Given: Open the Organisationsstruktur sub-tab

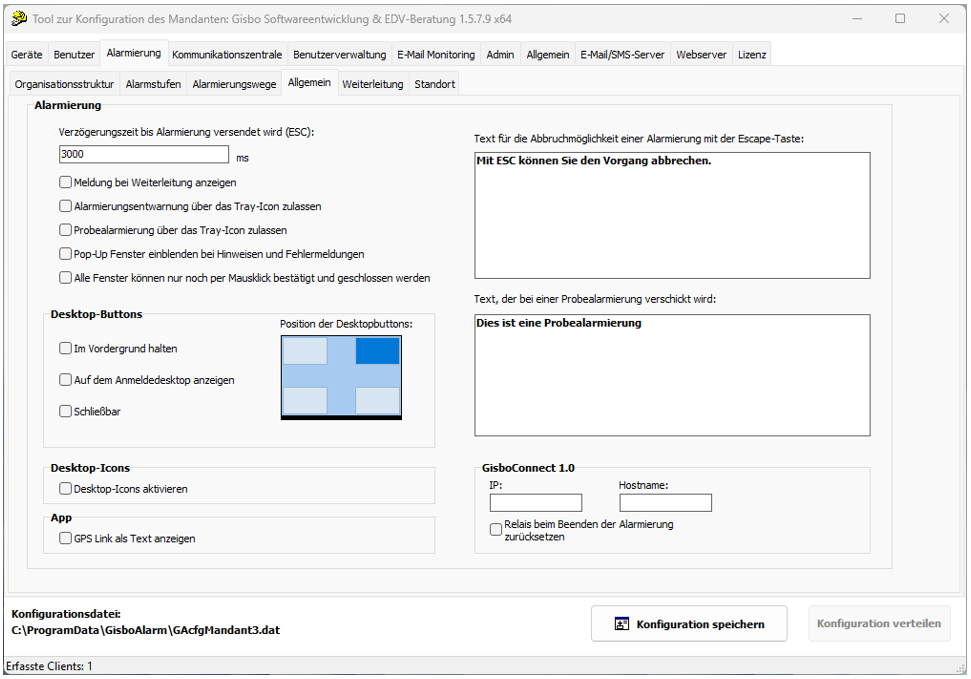Looking at the screenshot, I should 64,84.
